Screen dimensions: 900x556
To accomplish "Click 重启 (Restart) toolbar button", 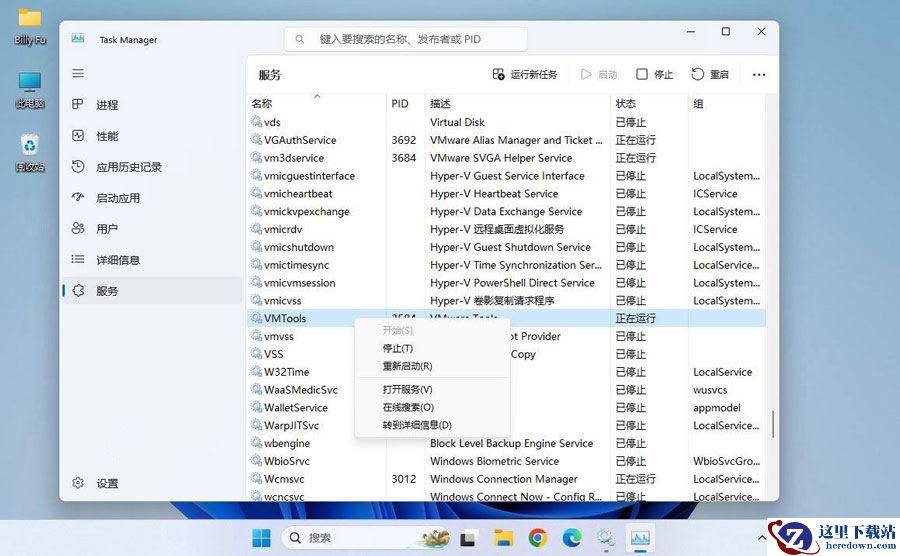I will 710,75.
